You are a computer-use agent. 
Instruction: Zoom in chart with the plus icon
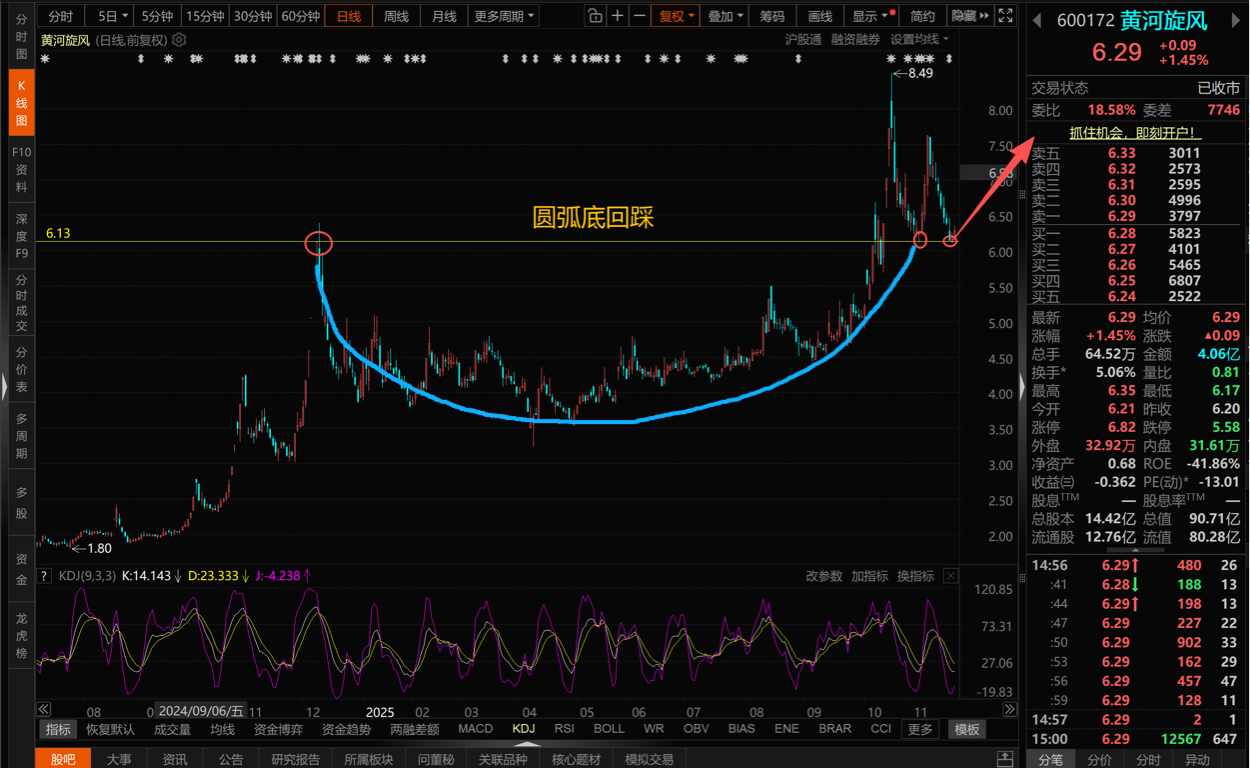[617, 16]
